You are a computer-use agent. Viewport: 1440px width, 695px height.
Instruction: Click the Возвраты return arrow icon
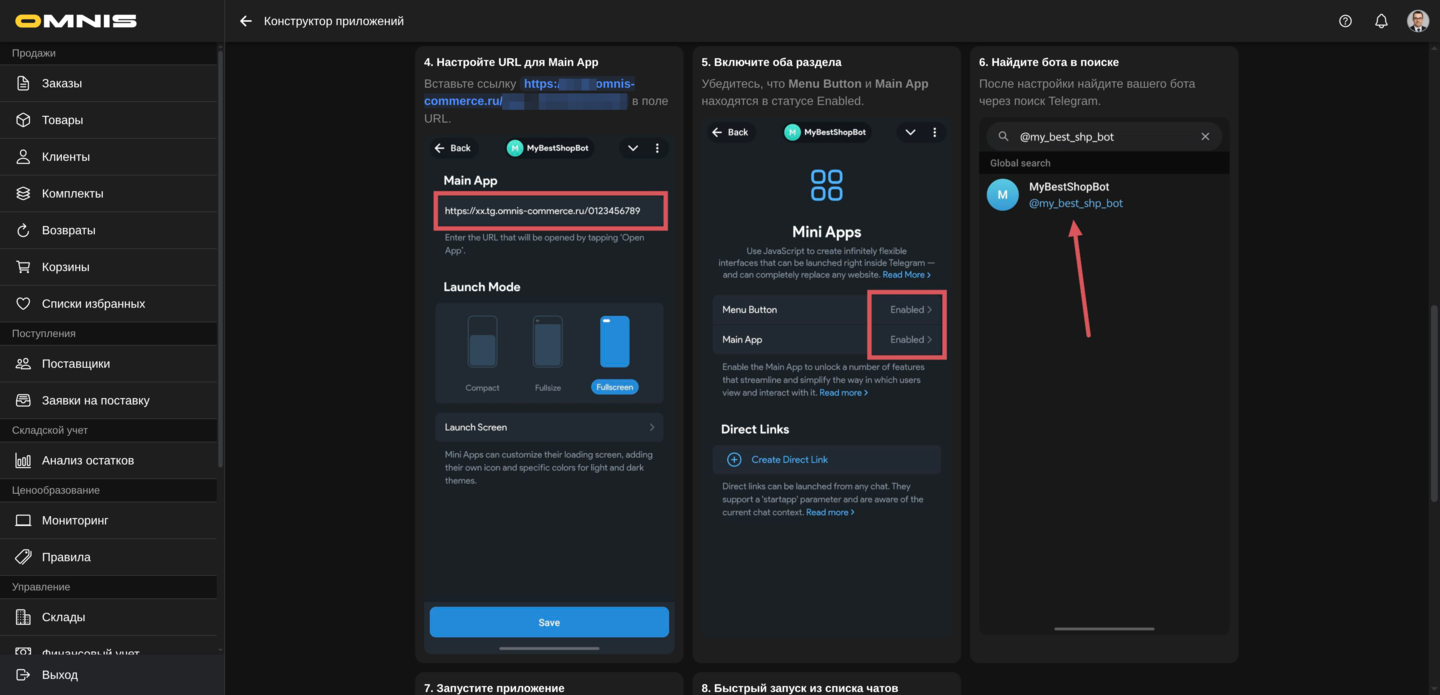click(23, 230)
